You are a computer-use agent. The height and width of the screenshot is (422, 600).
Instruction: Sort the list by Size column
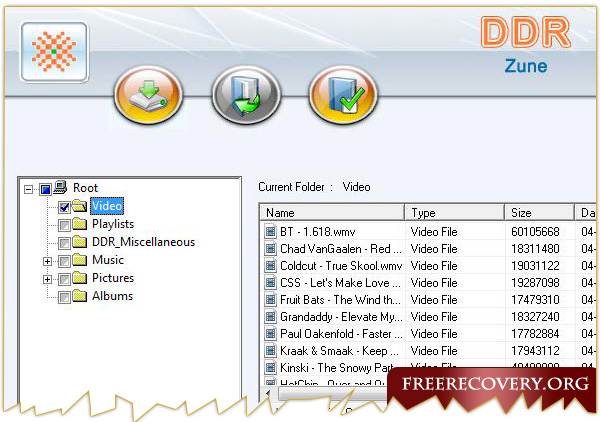(540, 213)
